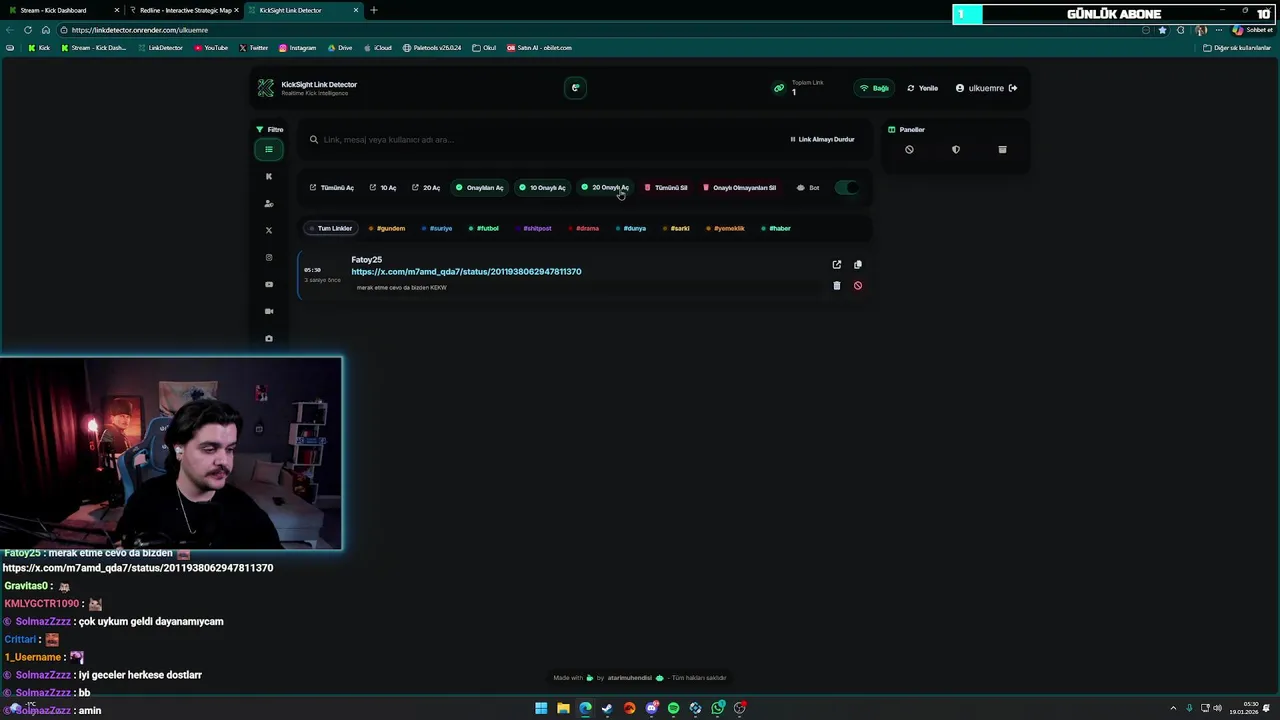Image resolution: width=1280 pixels, height=720 pixels.
Task: Open the Windows Start menu
Action: tap(541, 708)
